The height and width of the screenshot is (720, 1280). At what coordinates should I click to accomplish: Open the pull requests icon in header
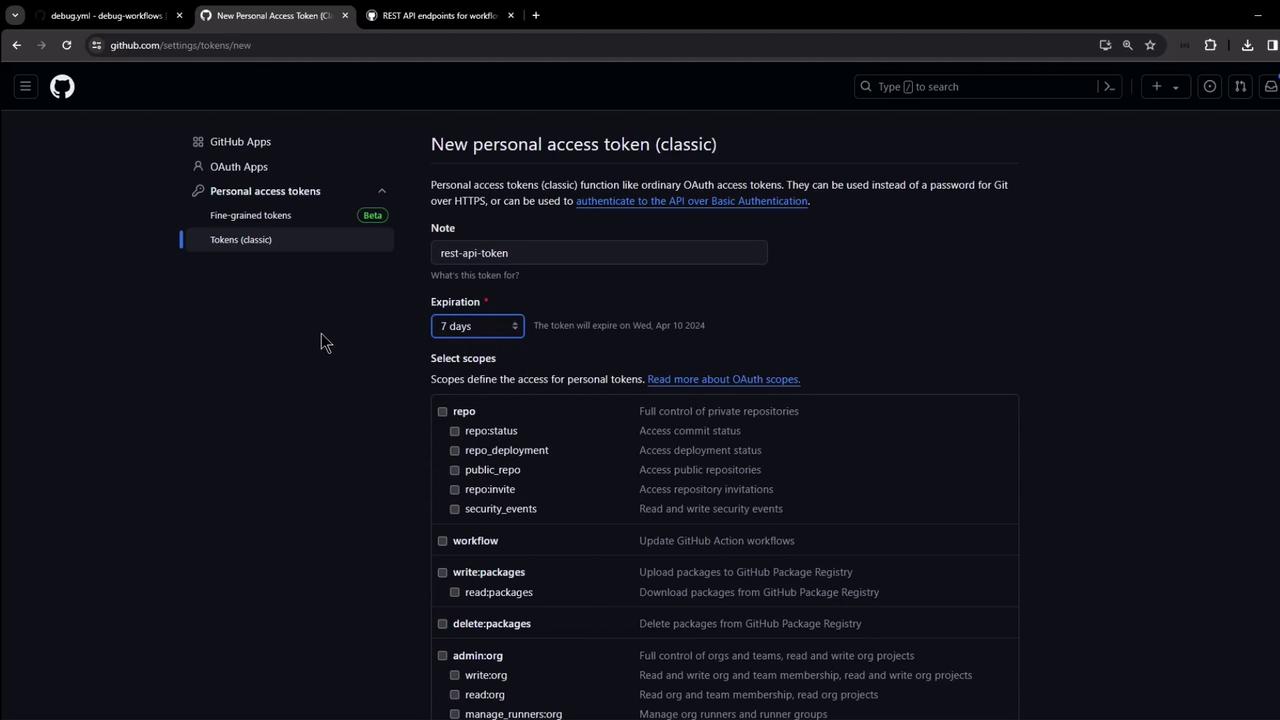1240,87
